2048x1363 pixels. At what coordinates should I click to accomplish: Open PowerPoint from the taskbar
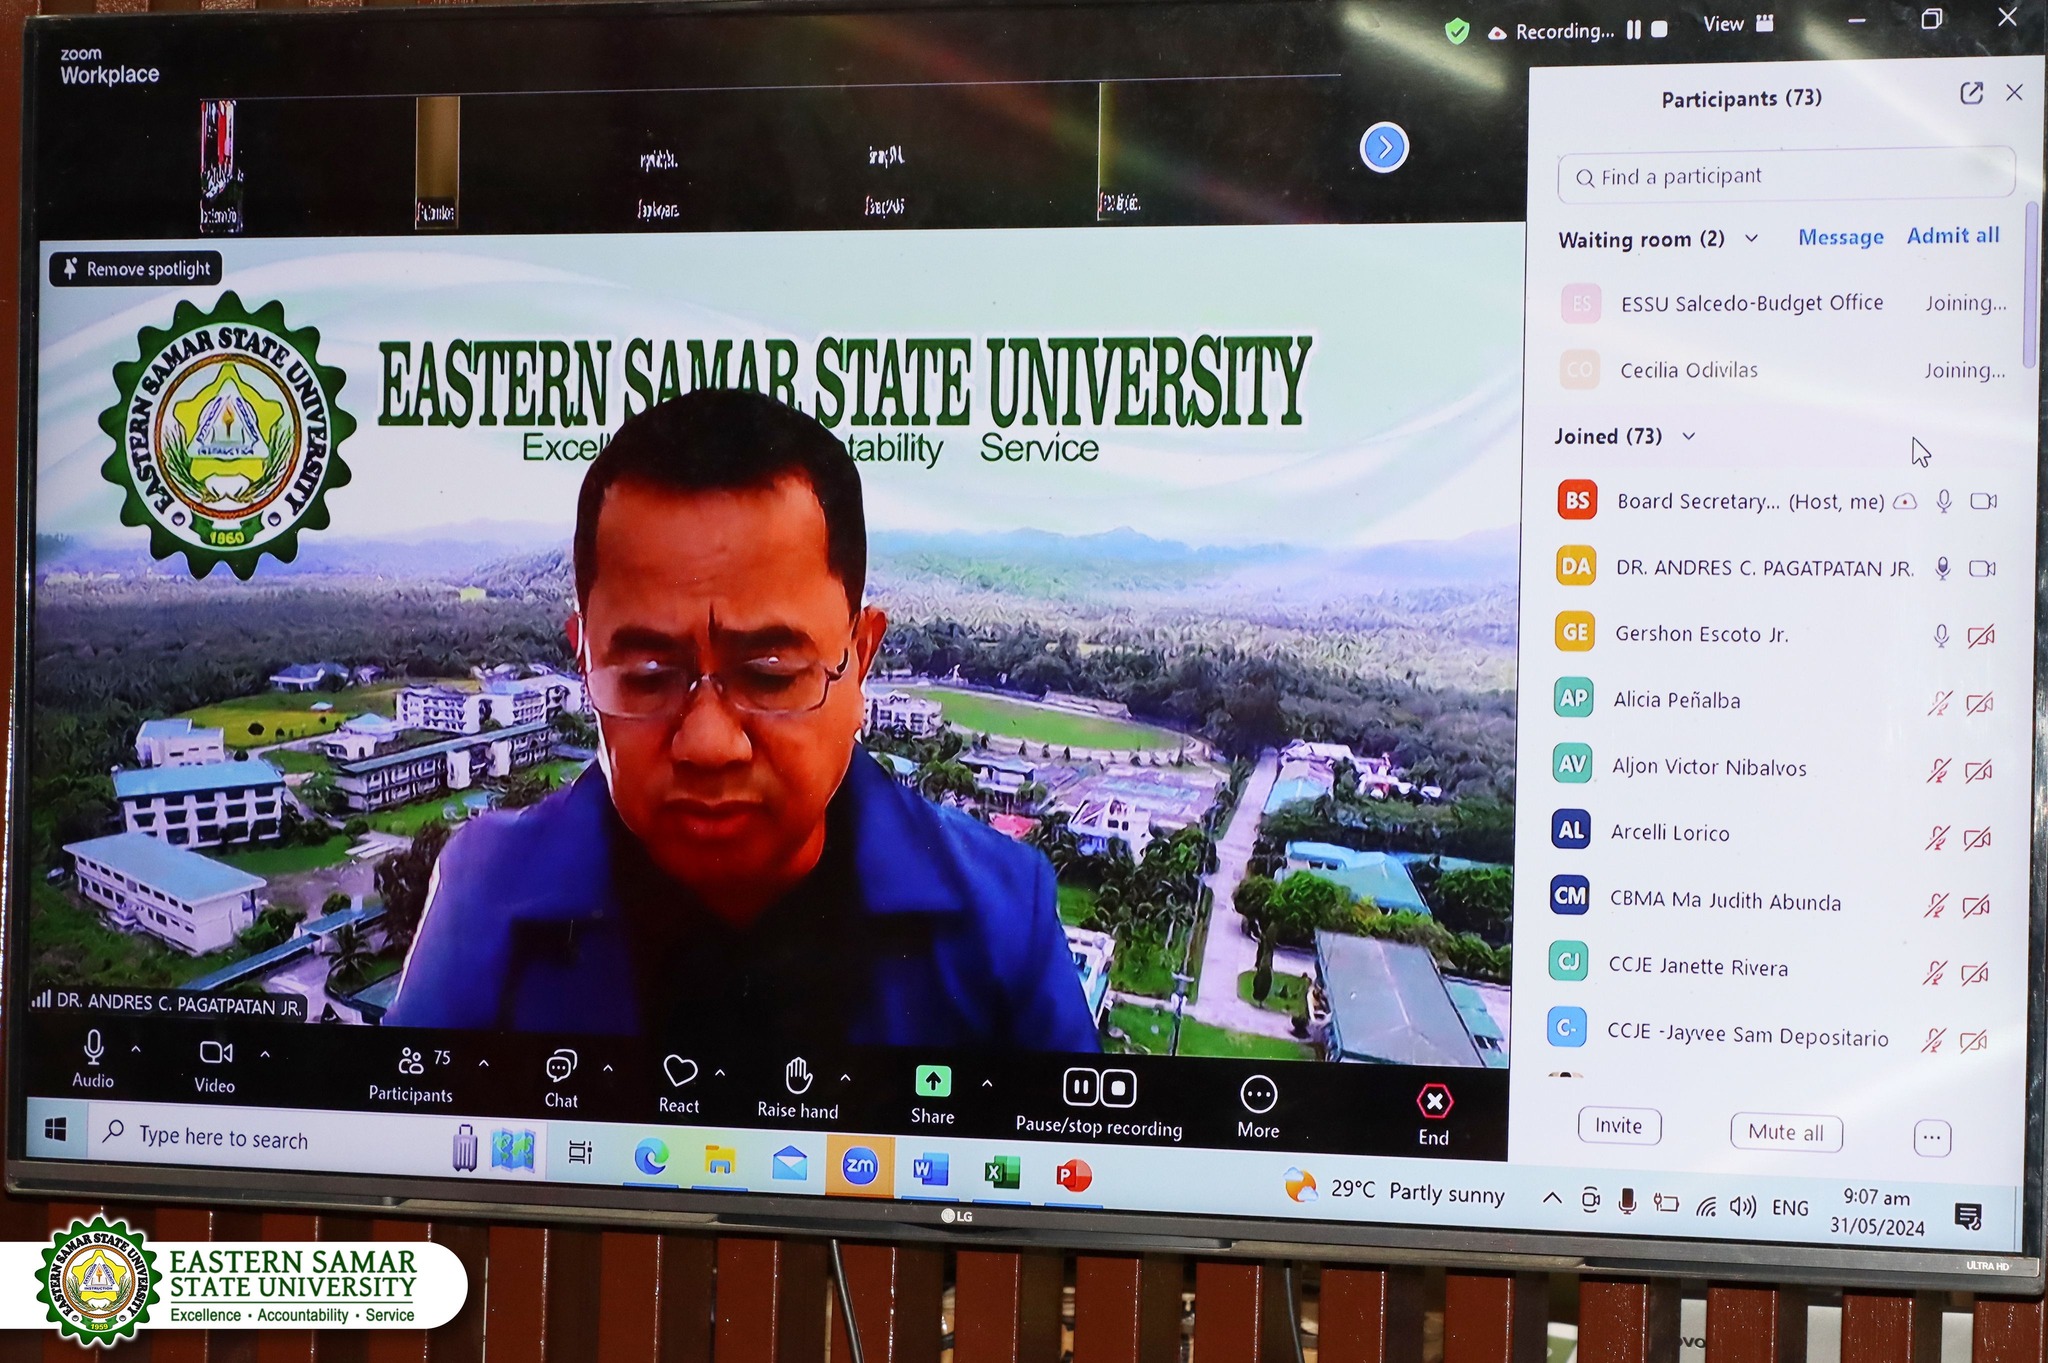(1073, 1175)
